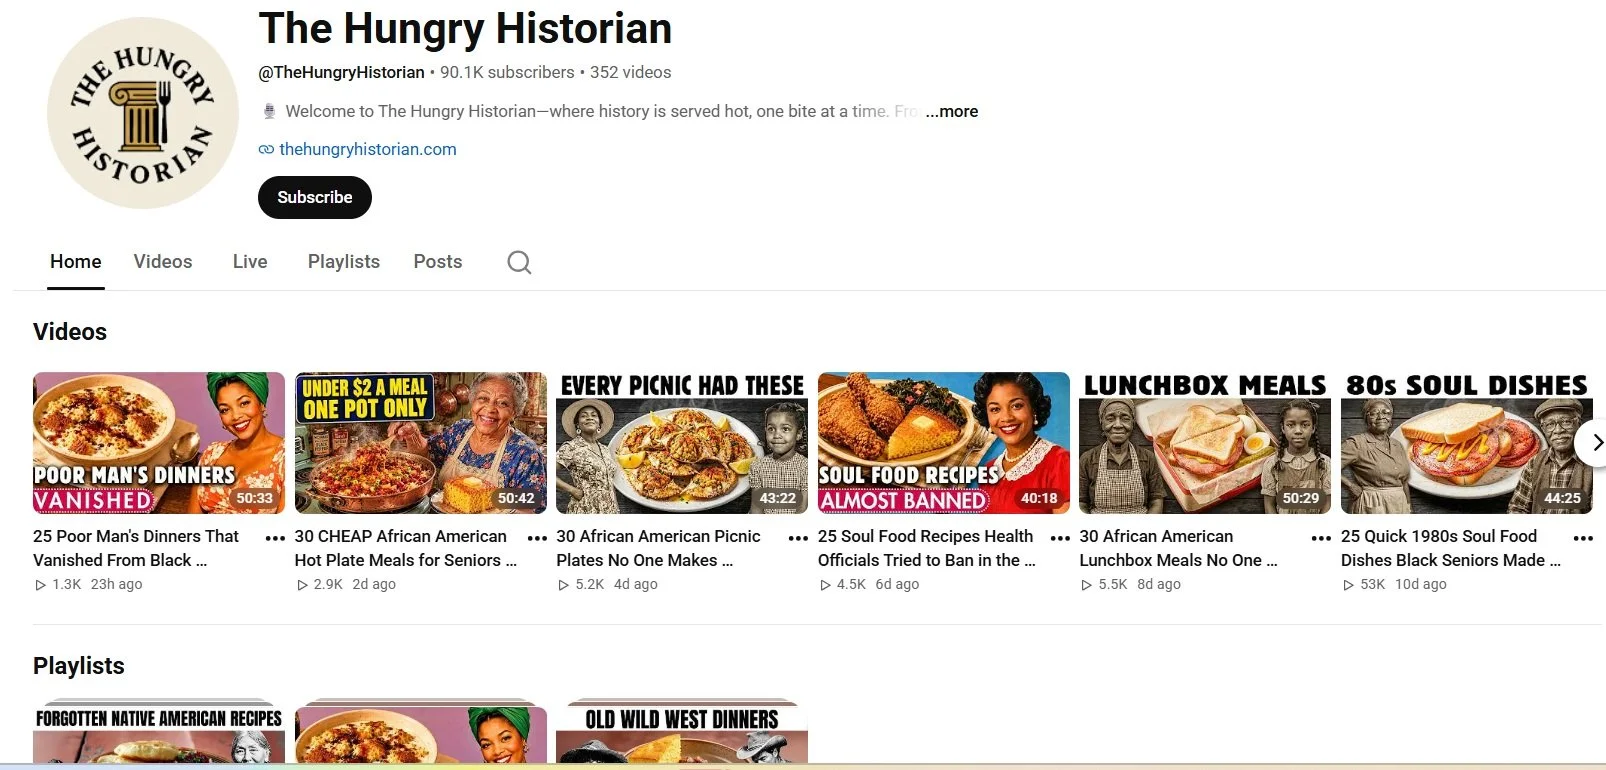The image size is (1606, 770).
Task: Open more options for 25 Soul Food Recipes video
Action: click(1060, 538)
